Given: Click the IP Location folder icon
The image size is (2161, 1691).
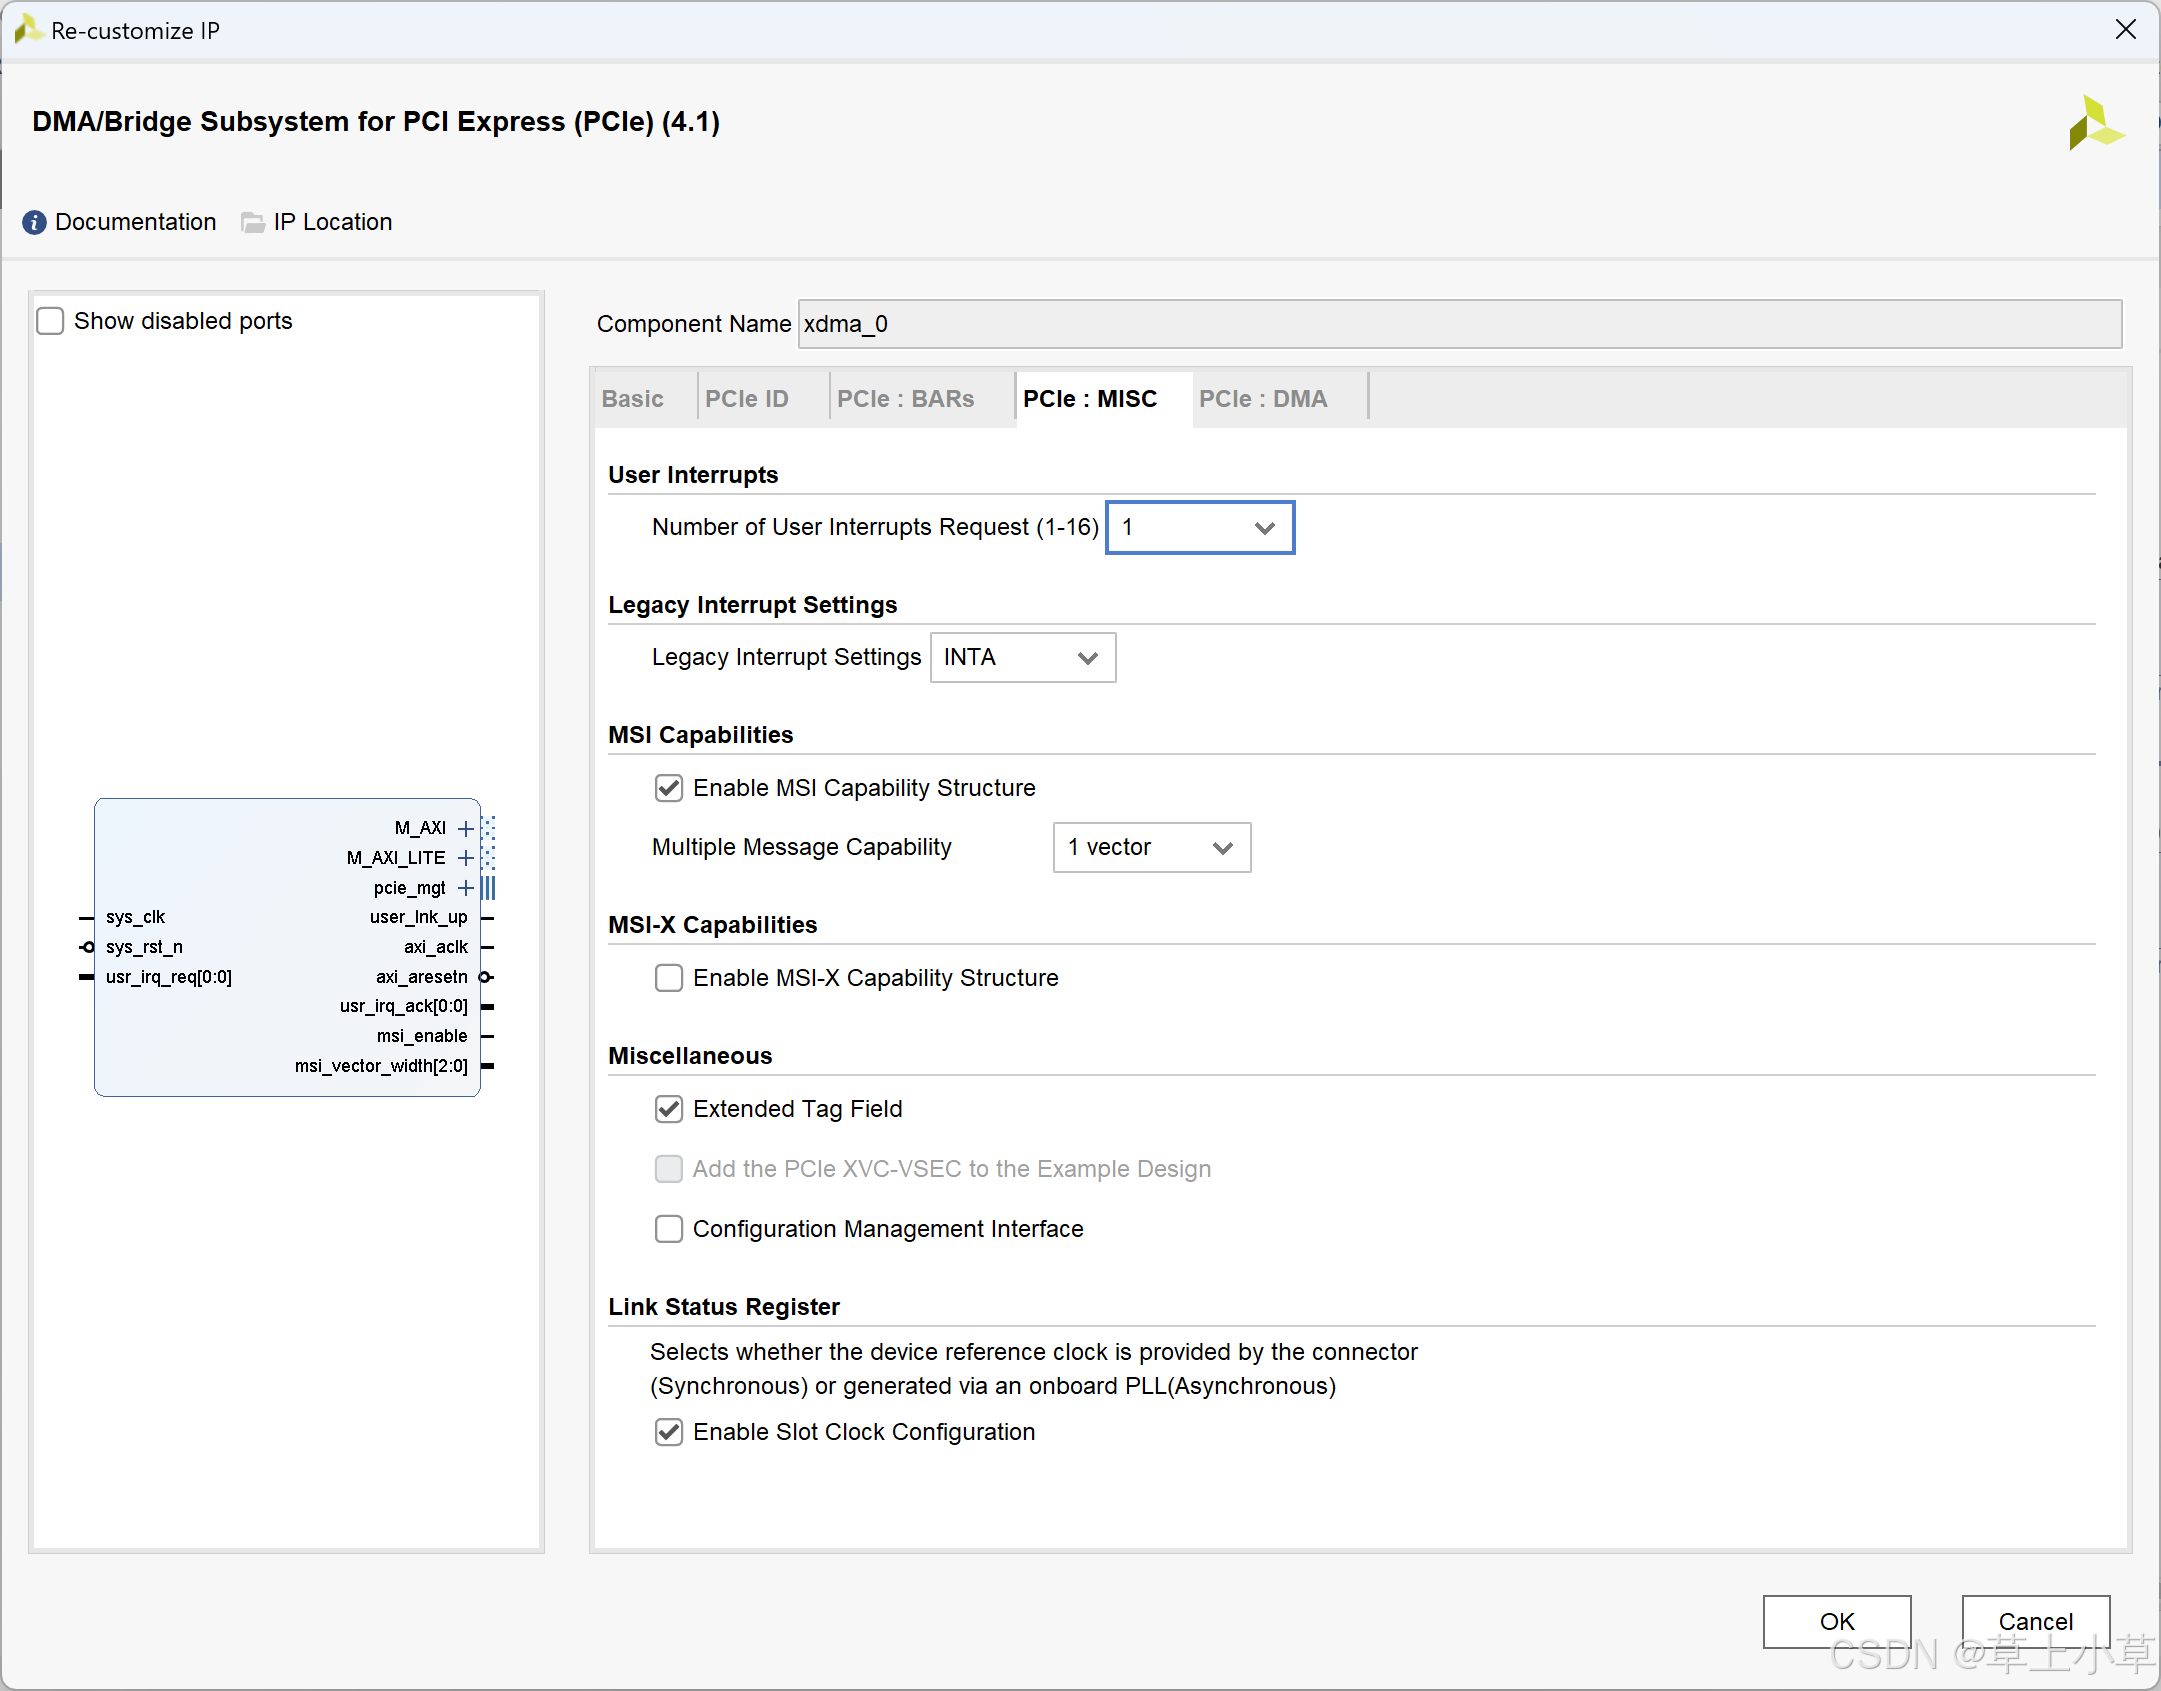Looking at the screenshot, I should pos(253,222).
